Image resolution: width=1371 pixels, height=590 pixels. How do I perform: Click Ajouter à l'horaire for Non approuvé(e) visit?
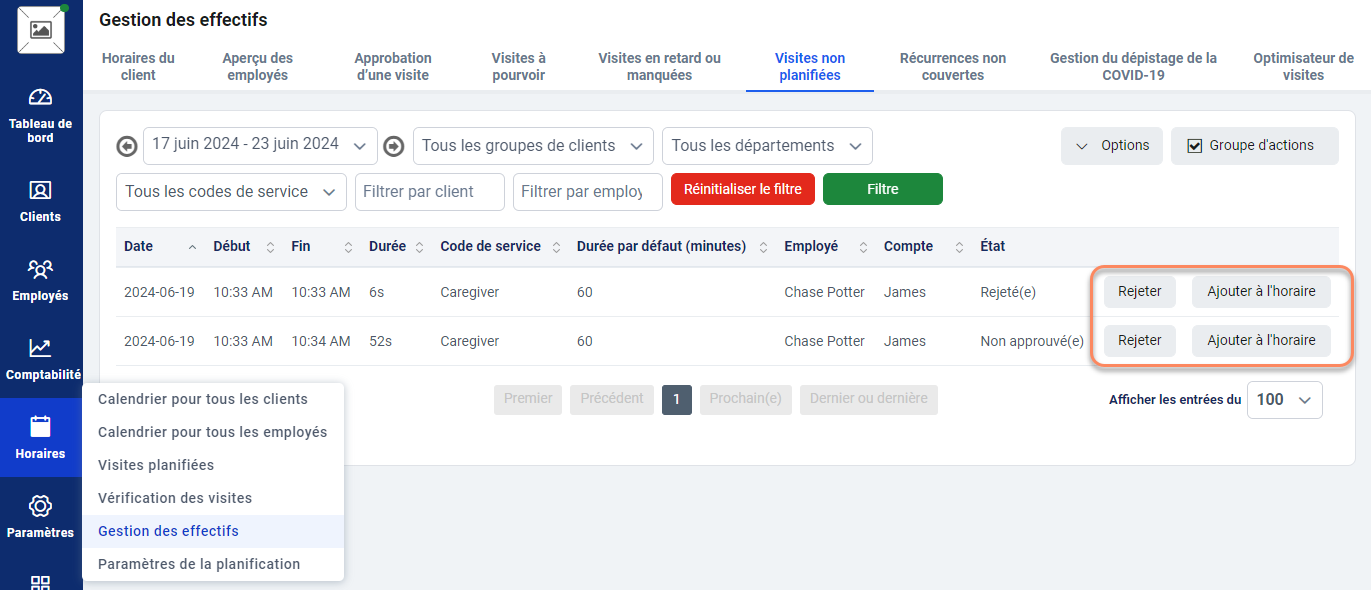[1260, 340]
